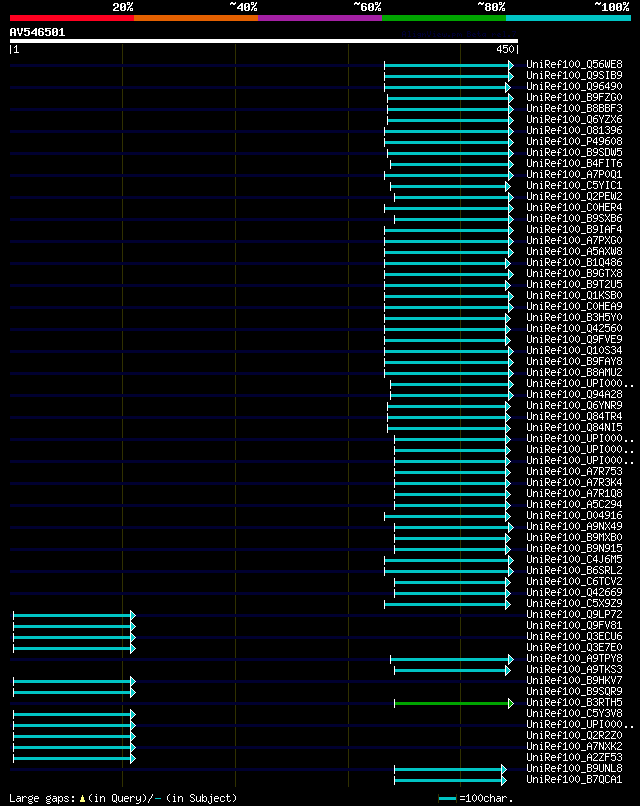Image resolution: width=640 pixels, height=806 pixels.
Task: Open hit UniRef100_A5C294
Action: coord(574,504)
